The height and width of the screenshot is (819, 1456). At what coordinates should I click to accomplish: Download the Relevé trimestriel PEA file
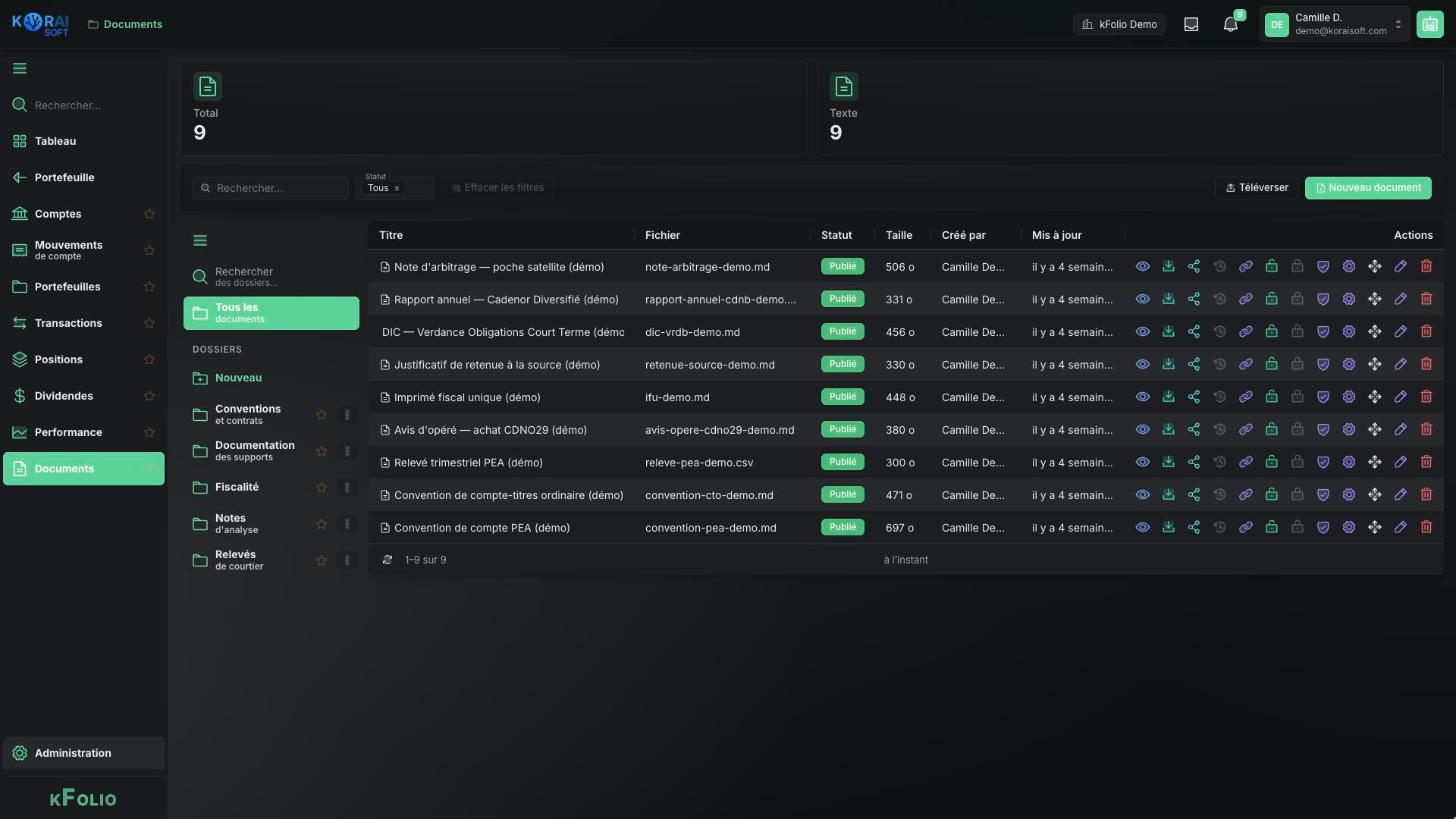coord(1168,462)
